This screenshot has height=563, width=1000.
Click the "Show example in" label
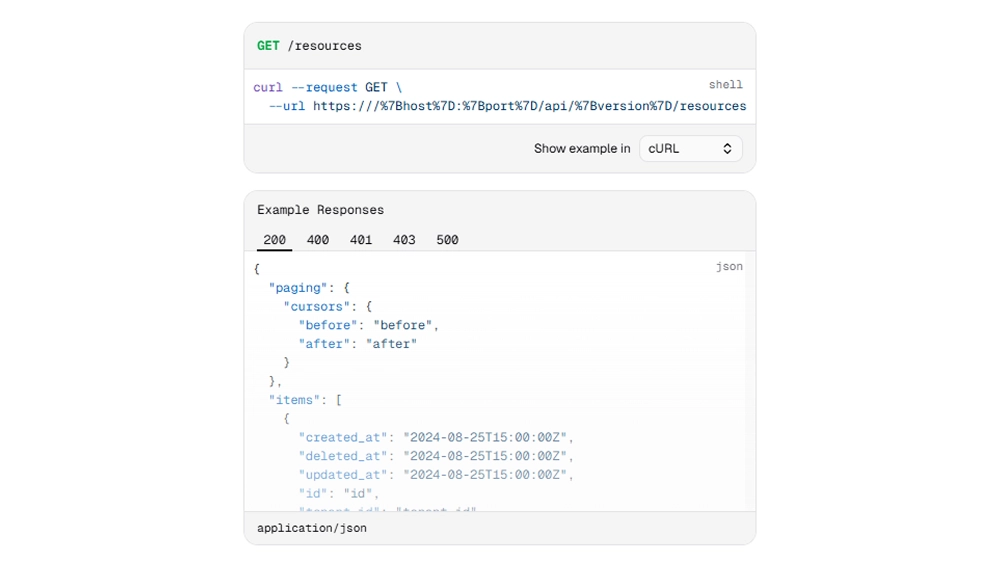(x=582, y=148)
